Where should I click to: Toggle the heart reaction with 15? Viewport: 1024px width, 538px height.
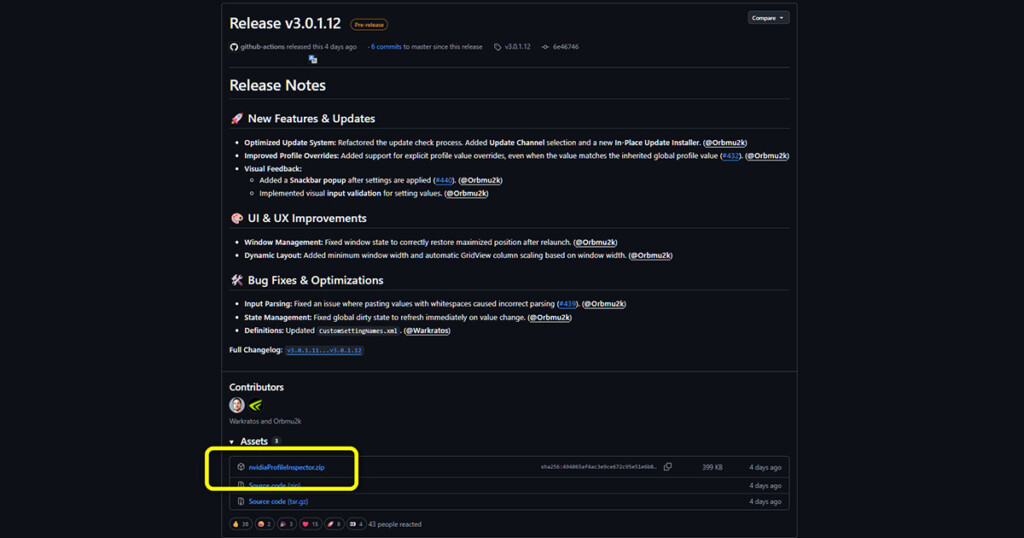pos(310,524)
